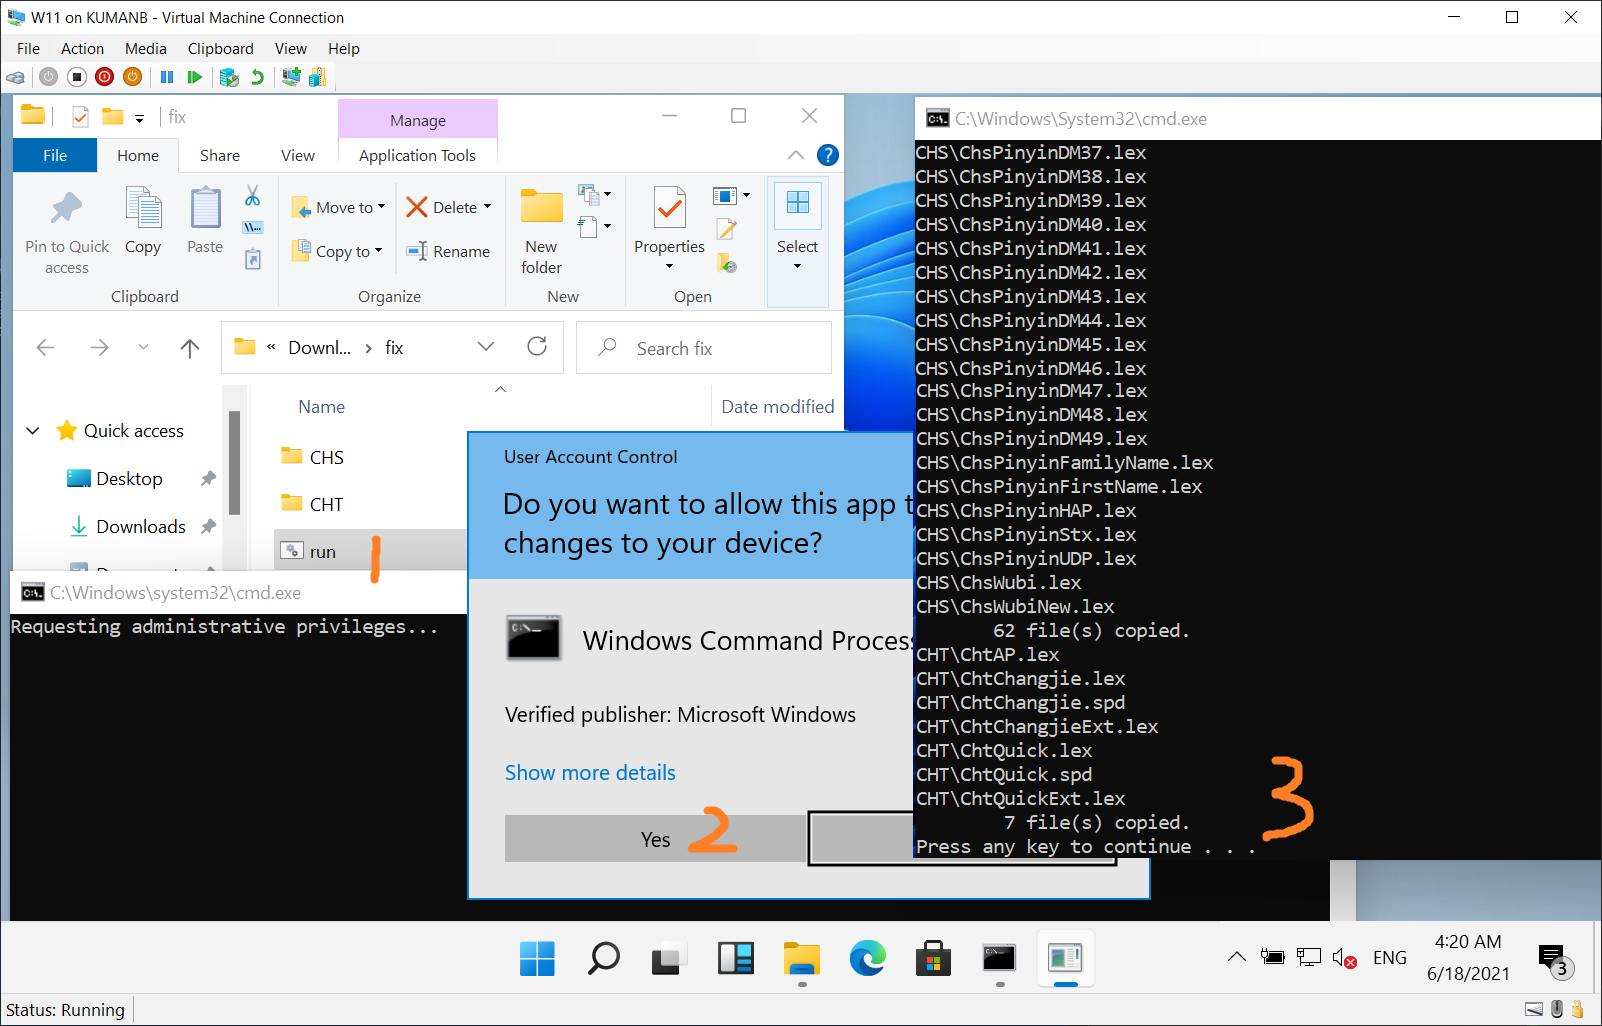Click the Paste shortcut icon
1602x1026 pixels.
253,259
